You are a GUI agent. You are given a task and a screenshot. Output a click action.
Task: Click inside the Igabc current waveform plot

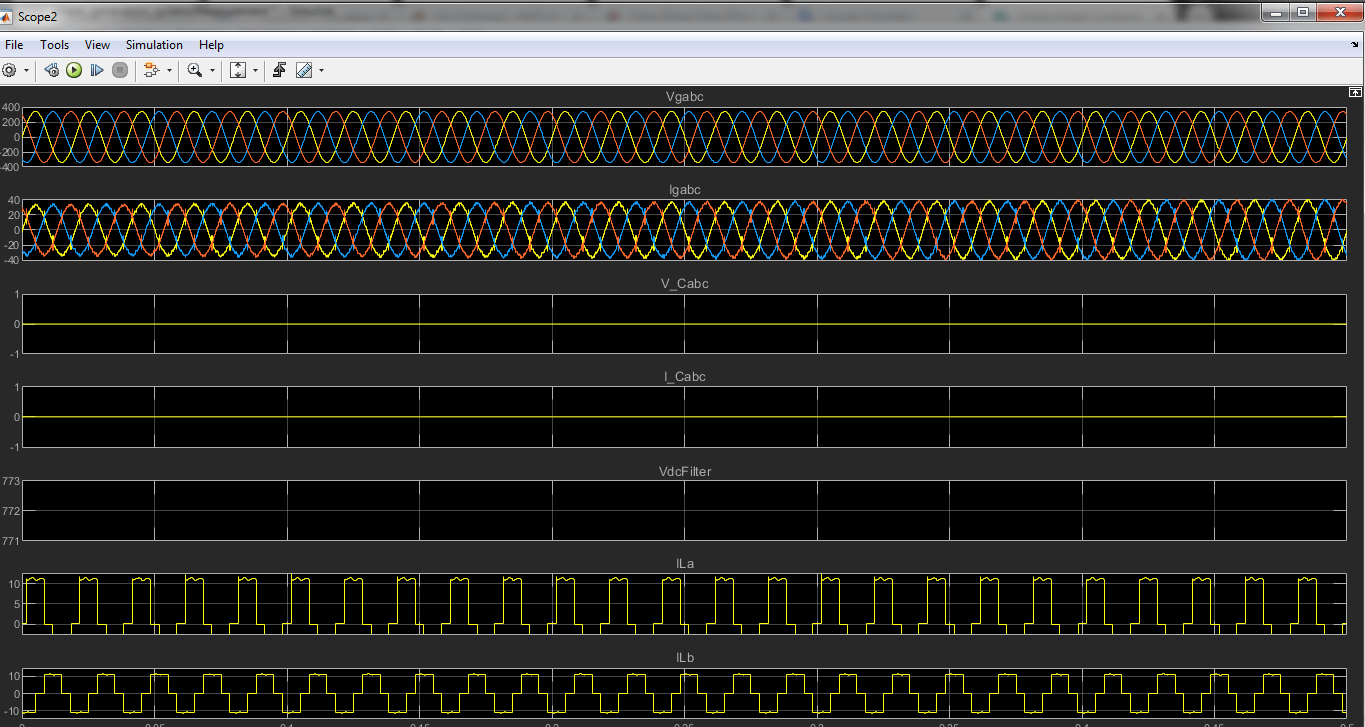coord(684,230)
